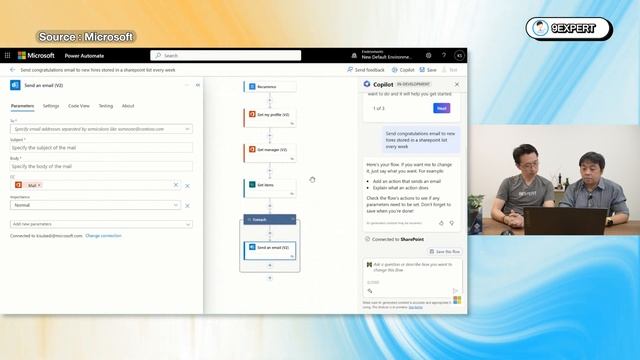Viewport: 640px width, 360px height.
Task: Click the Power Automate app name
Action: 84,56
